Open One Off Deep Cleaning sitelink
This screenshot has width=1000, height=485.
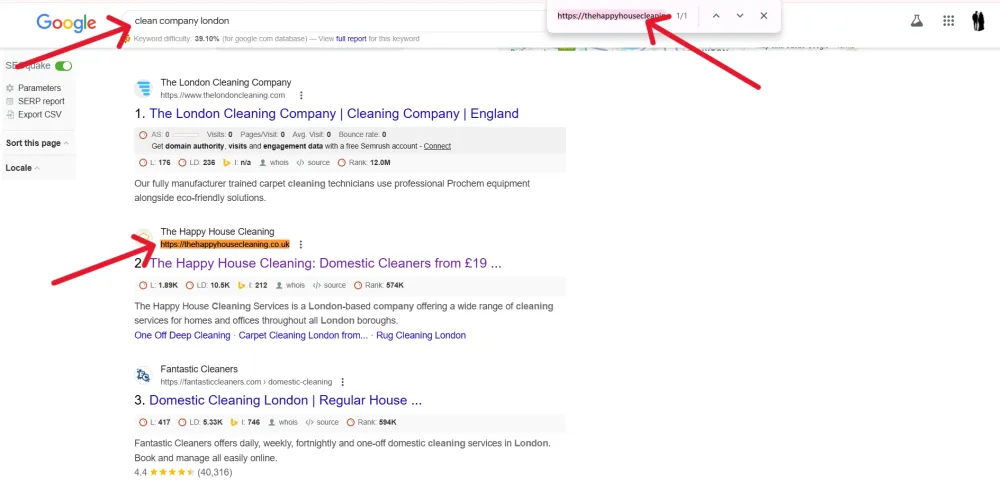(182, 335)
